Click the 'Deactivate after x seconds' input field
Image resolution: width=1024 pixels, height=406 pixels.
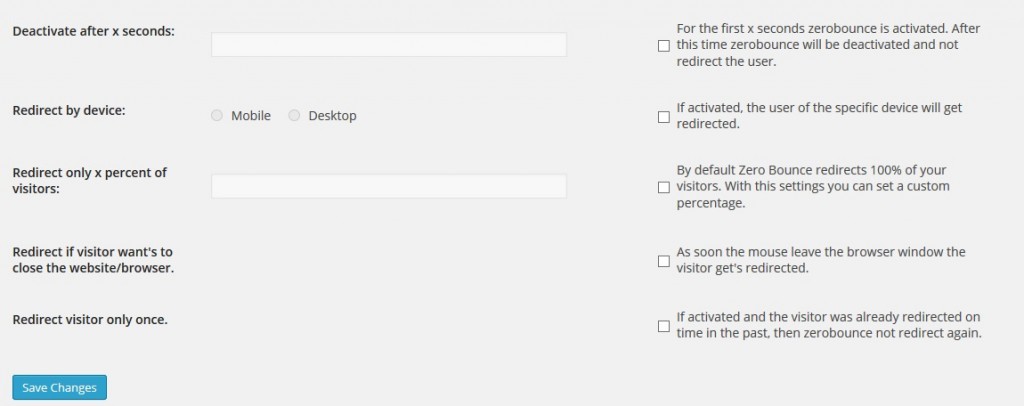[x=388, y=45]
